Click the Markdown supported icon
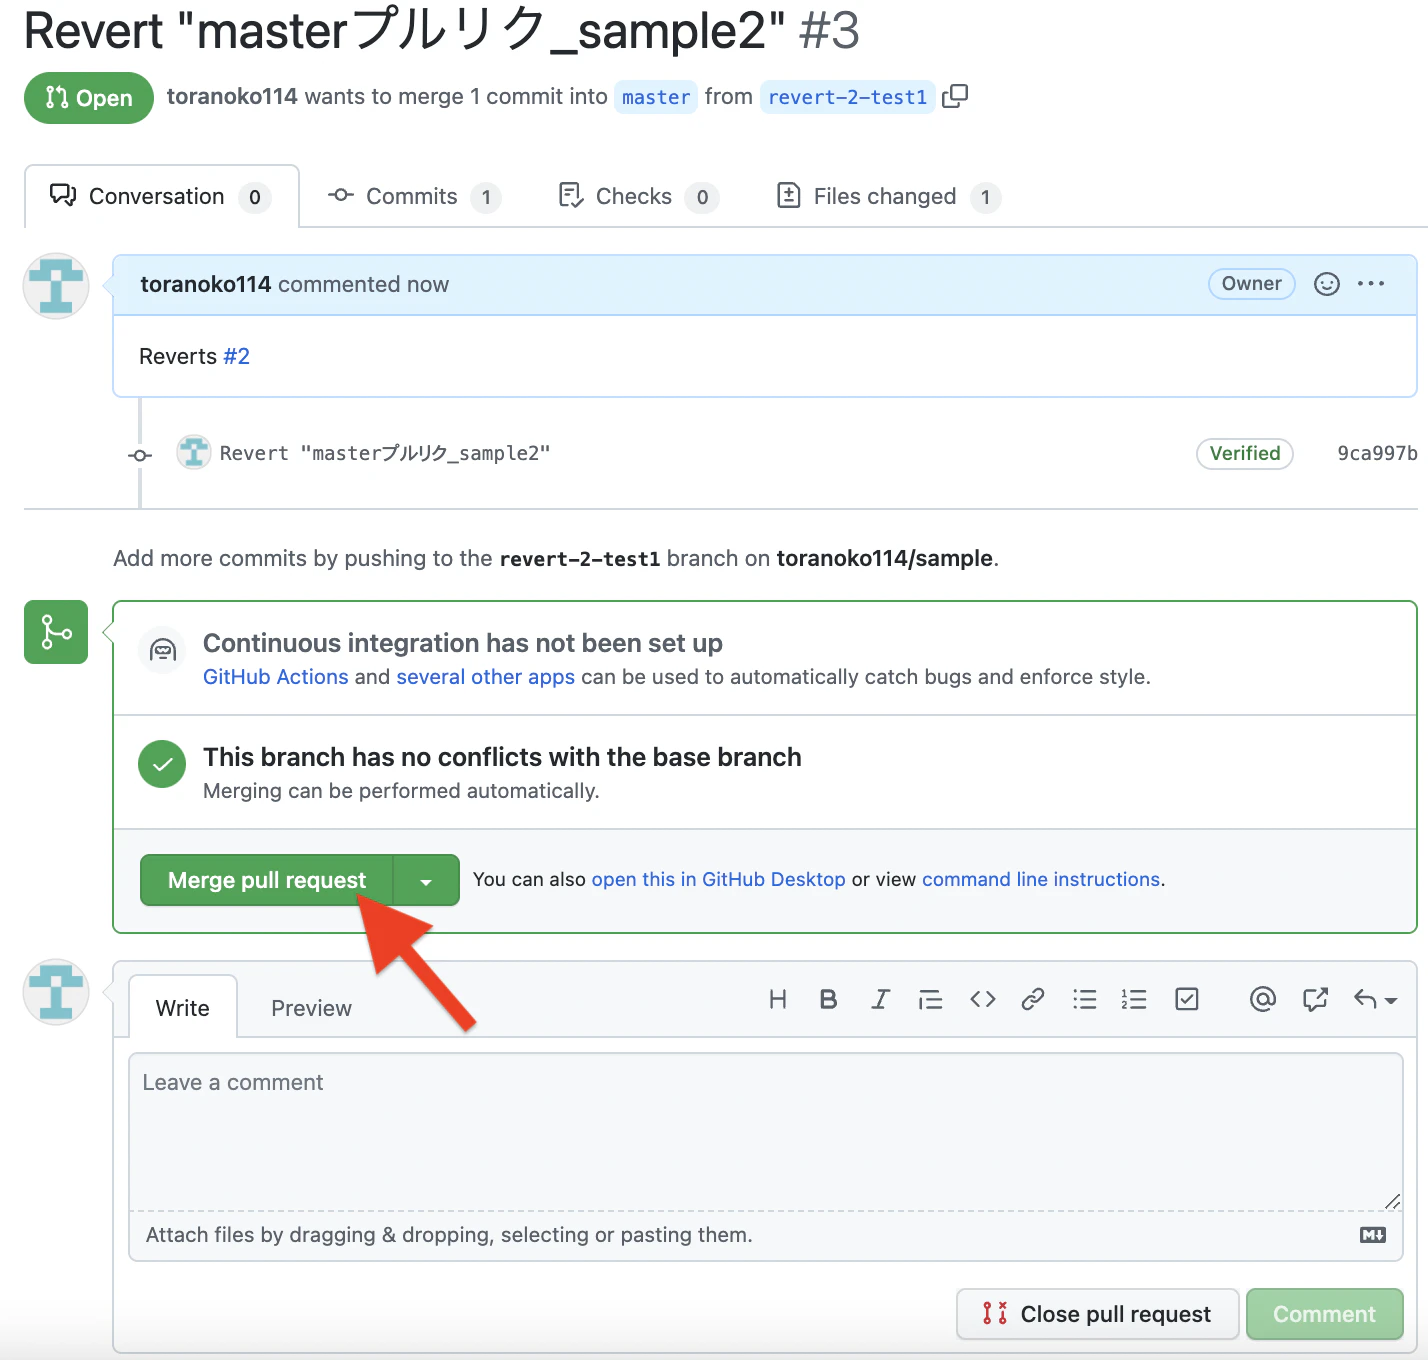The width and height of the screenshot is (1428, 1360). point(1373,1235)
